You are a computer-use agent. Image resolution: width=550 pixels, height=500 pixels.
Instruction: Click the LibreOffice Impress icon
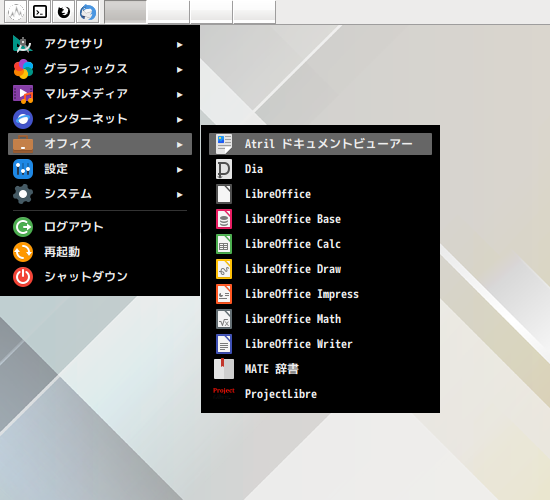(x=224, y=294)
